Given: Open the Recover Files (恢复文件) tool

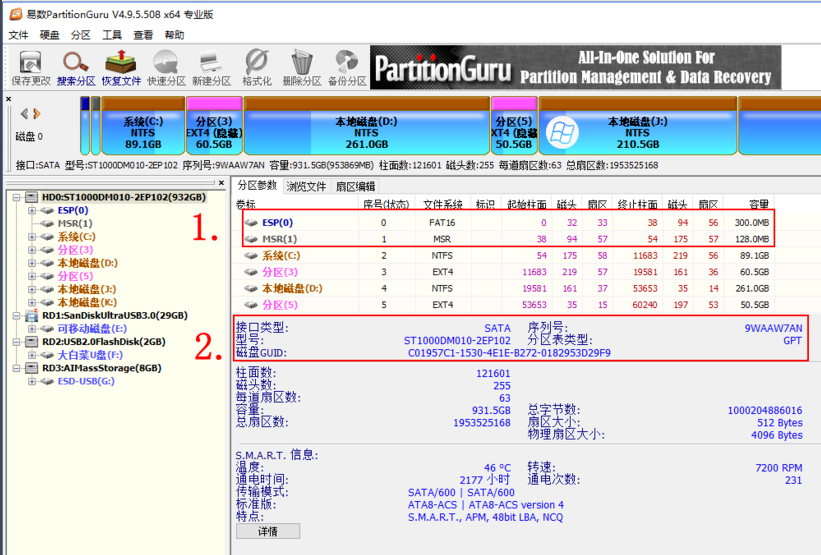Looking at the screenshot, I should click(121, 66).
